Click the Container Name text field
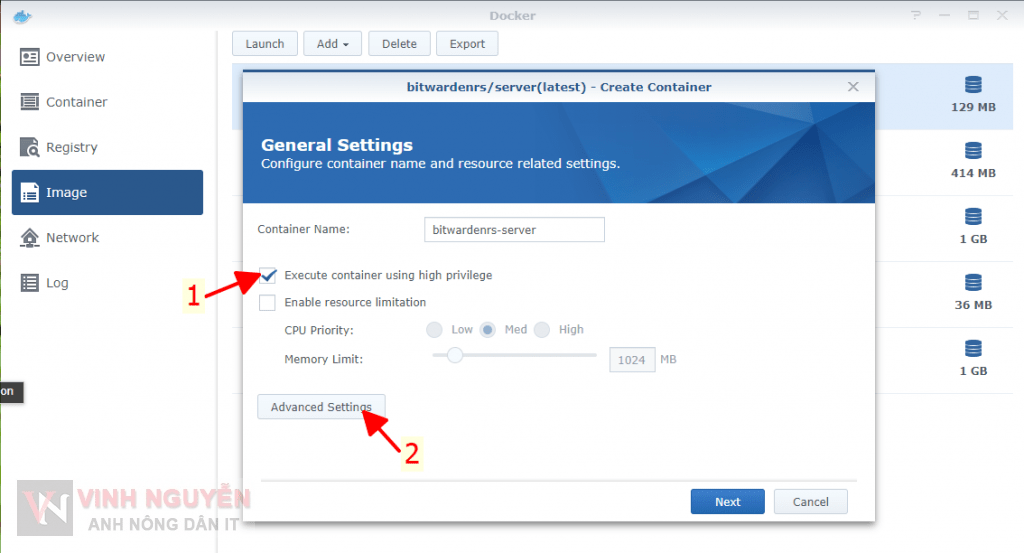Image resolution: width=1024 pixels, height=553 pixels. click(x=514, y=230)
